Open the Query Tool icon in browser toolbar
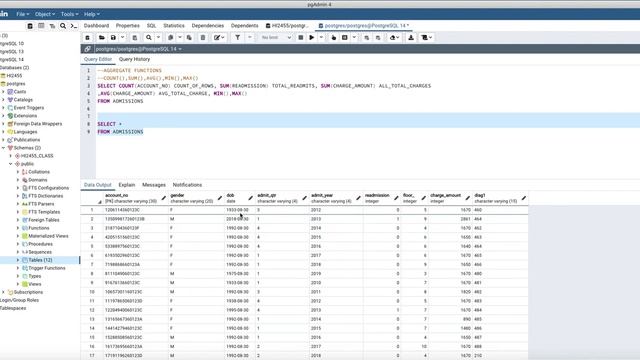The height and width of the screenshot is (360, 640). coord(30,26)
